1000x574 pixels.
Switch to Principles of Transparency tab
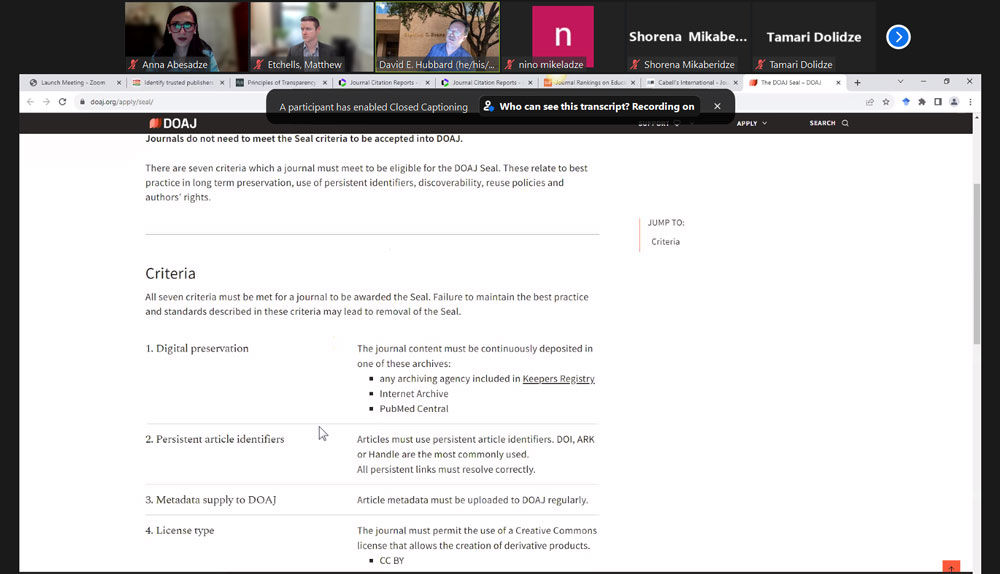pyautogui.click(x=280, y=83)
